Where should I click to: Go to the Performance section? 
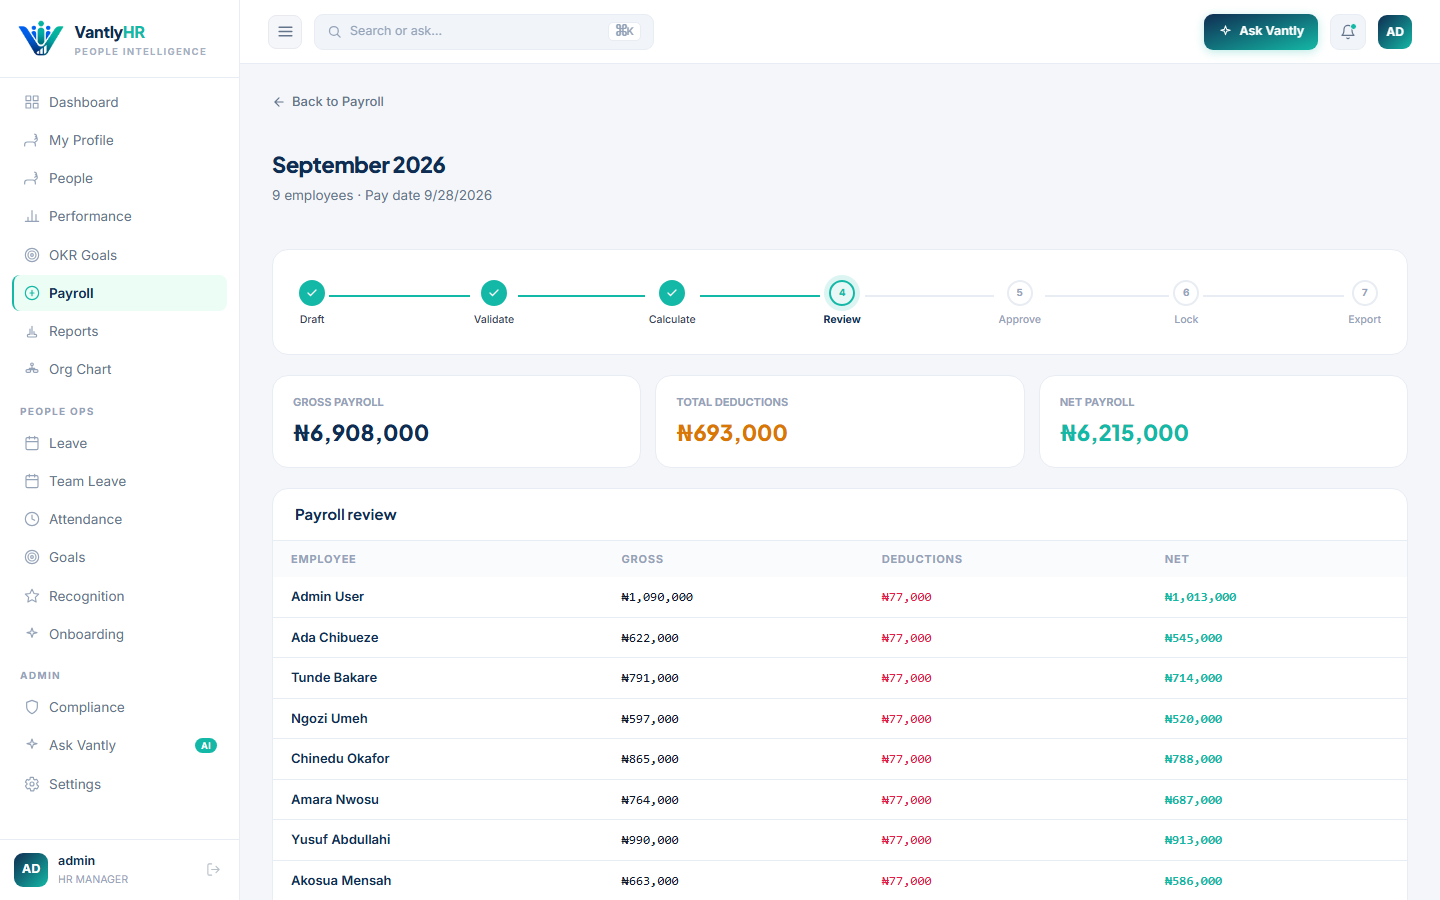click(120, 216)
